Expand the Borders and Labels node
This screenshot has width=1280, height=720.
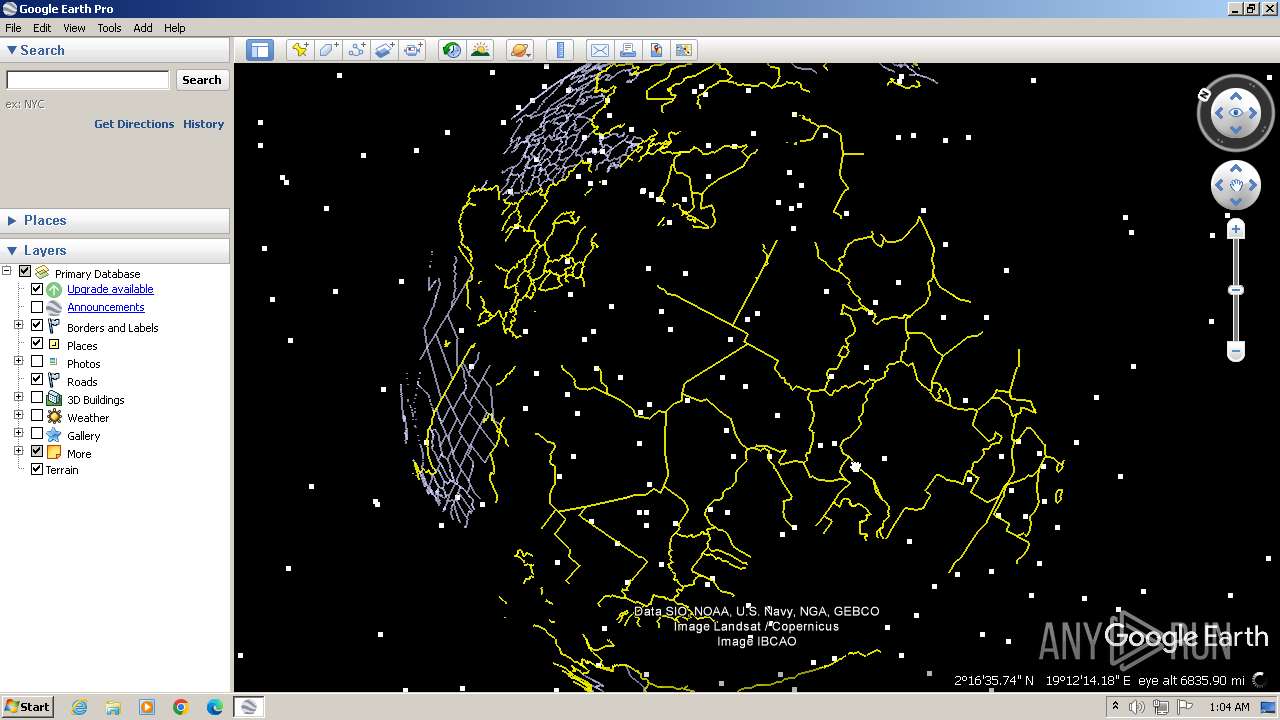(x=18, y=325)
